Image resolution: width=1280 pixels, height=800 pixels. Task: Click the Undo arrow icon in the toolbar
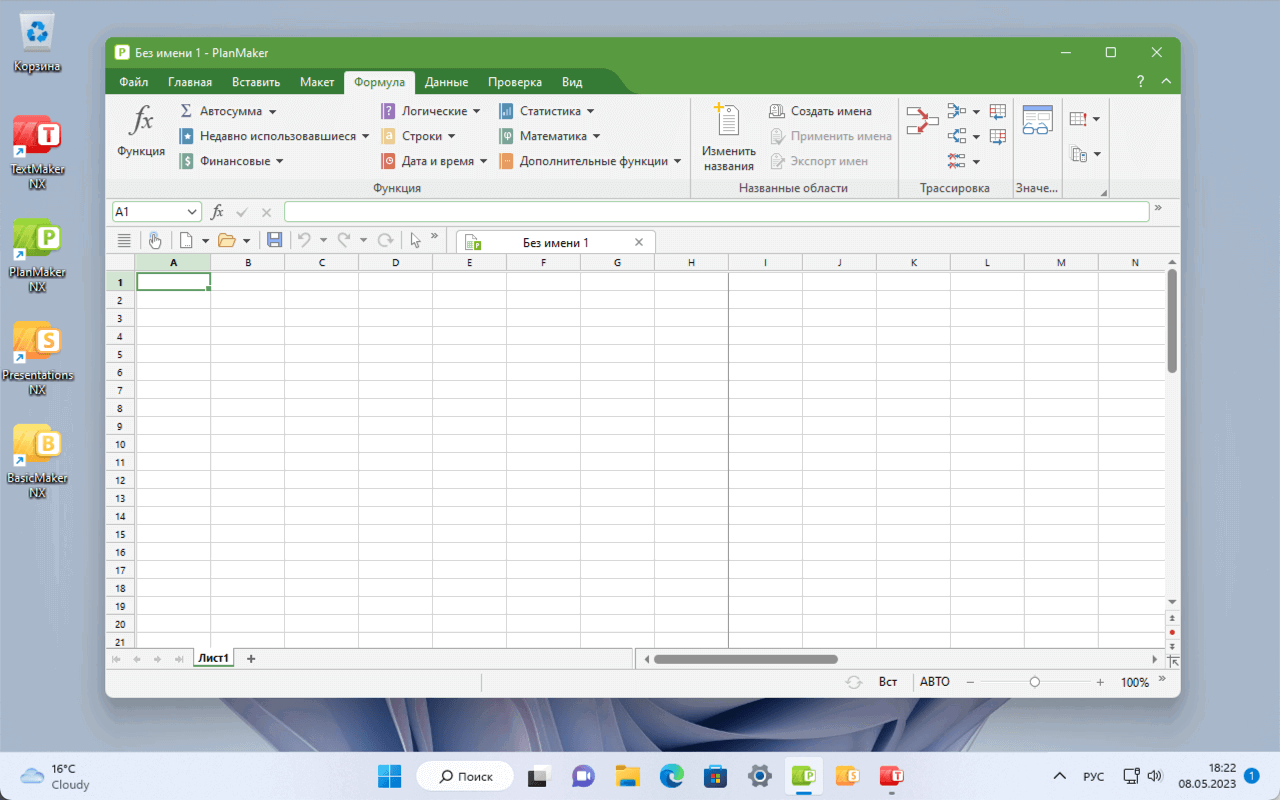[x=304, y=240]
